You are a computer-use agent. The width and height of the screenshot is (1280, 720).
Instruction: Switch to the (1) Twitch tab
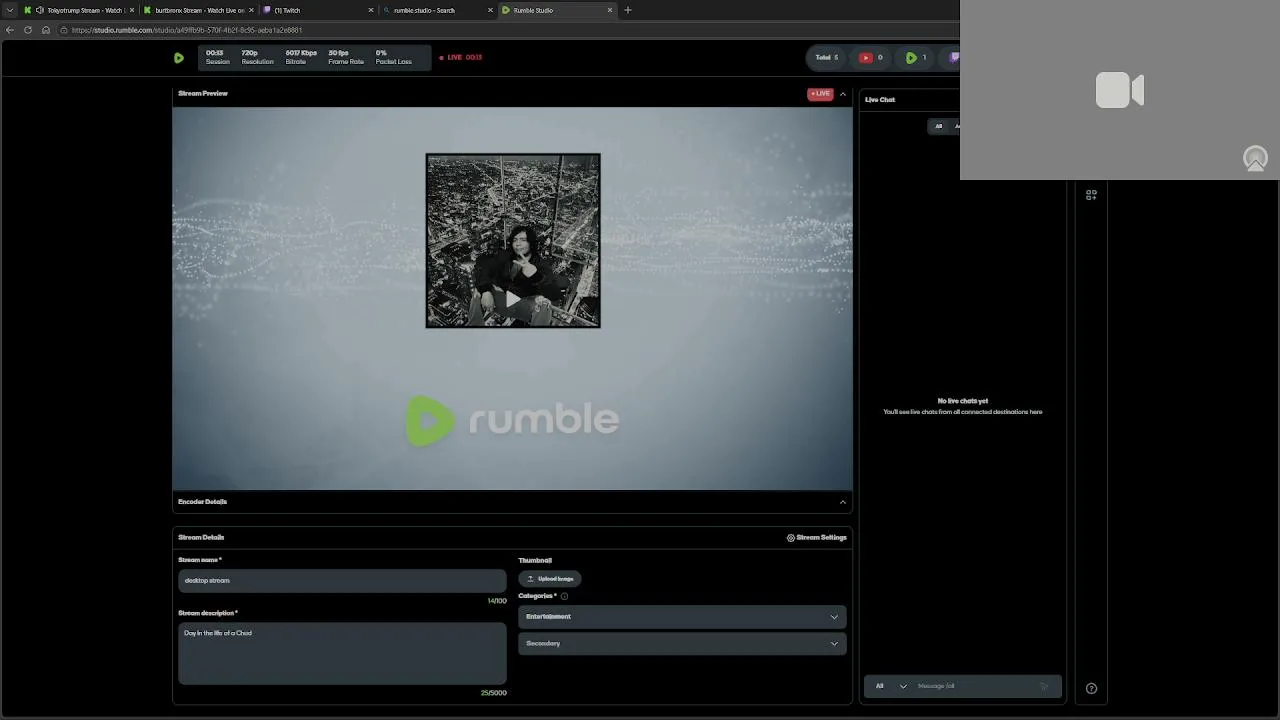coord(318,10)
